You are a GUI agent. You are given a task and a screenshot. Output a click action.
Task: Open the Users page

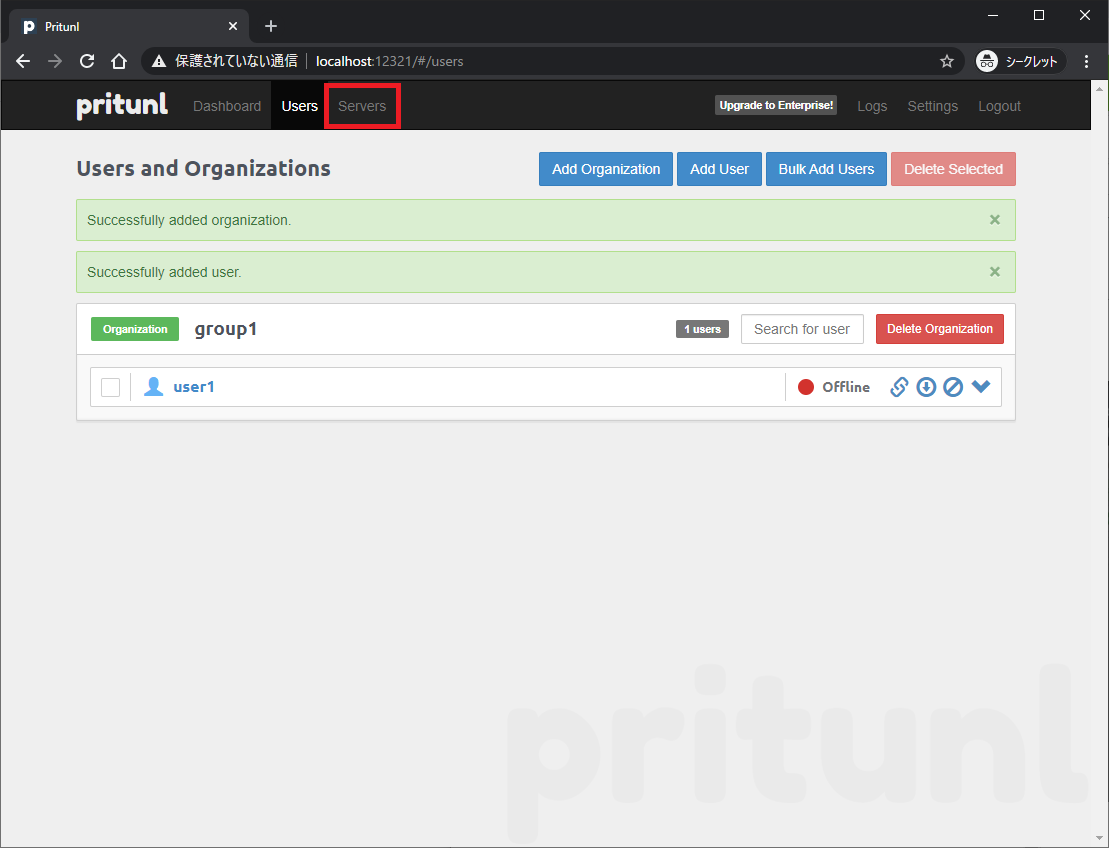pyautogui.click(x=299, y=106)
